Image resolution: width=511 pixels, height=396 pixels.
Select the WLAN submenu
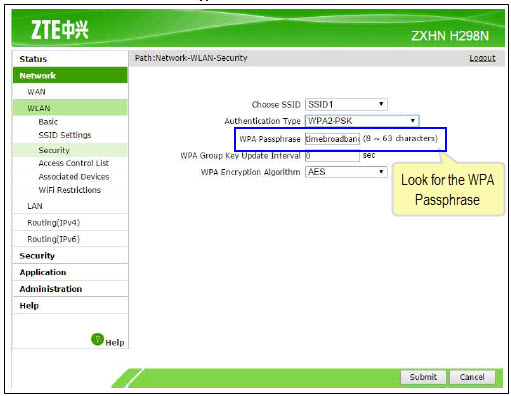tap(70, 108)
